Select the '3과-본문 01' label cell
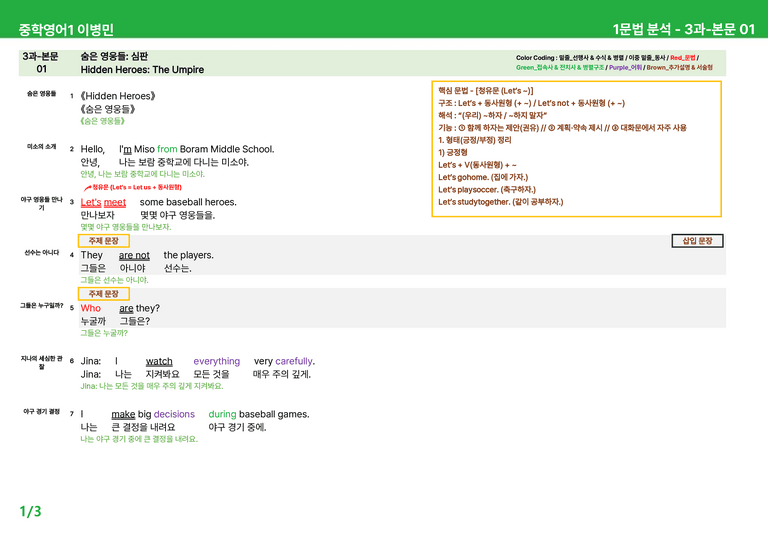 click(41, 62)
